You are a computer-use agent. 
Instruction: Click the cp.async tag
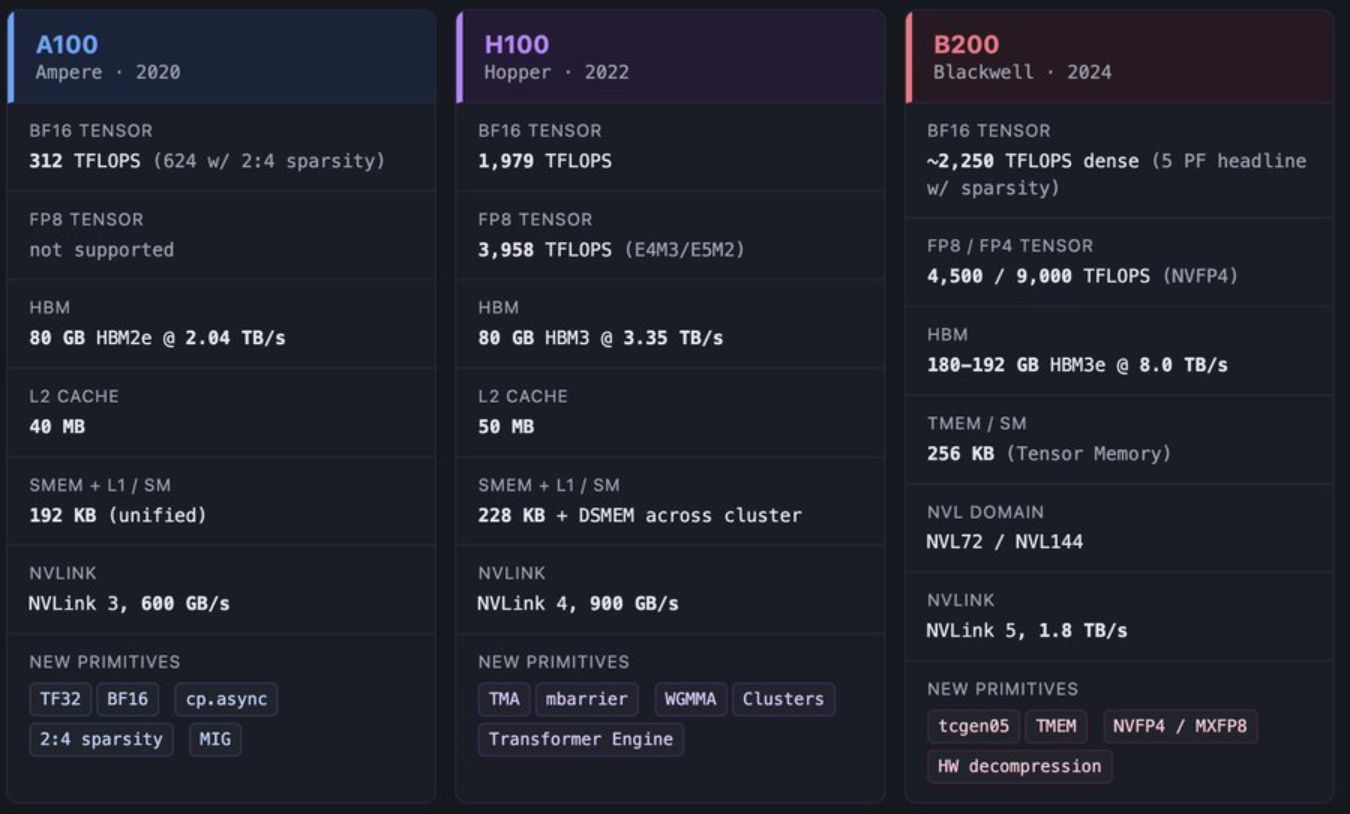[x=226, y=699]
